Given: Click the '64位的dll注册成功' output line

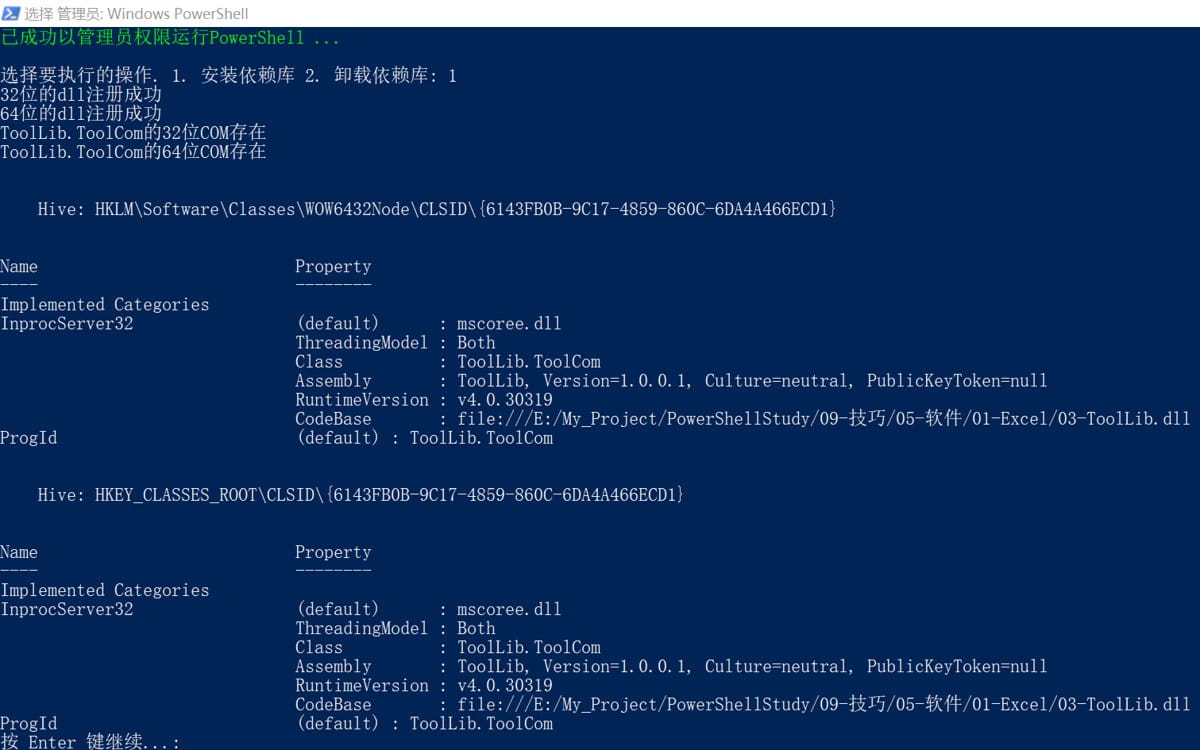Looking at the screenshot, I should pyautogui.click(x=81, y=114).
